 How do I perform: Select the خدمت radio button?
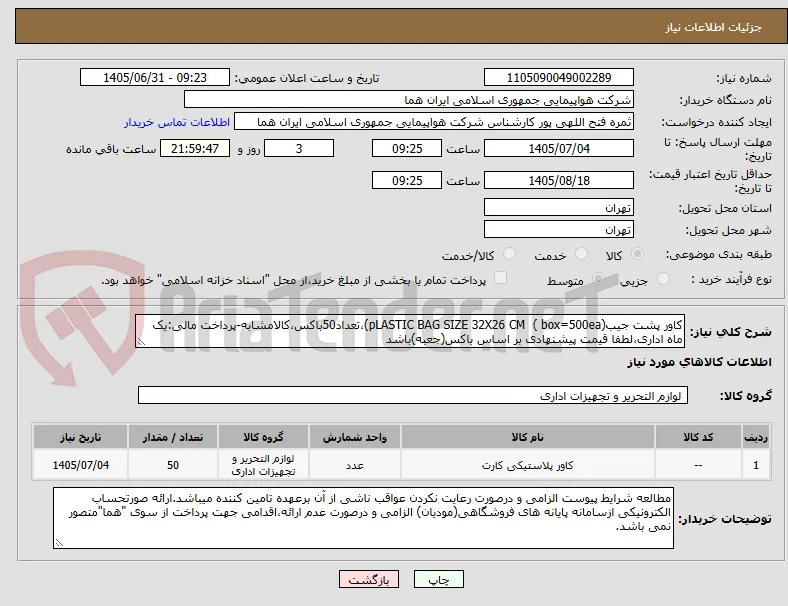pyautogui.click(x=581, y=254)
